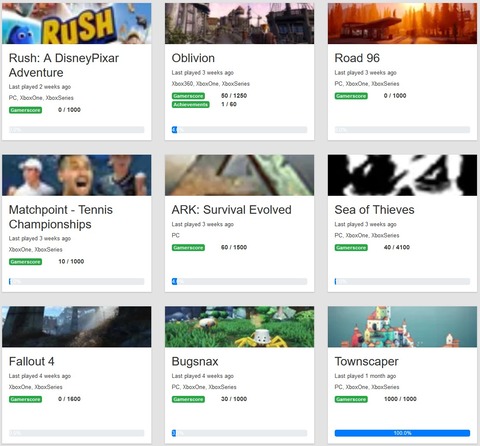Open the Fallout 4 banner image
Image resolution: width=480 pixels, height=446 pixels.
point(77,327)
